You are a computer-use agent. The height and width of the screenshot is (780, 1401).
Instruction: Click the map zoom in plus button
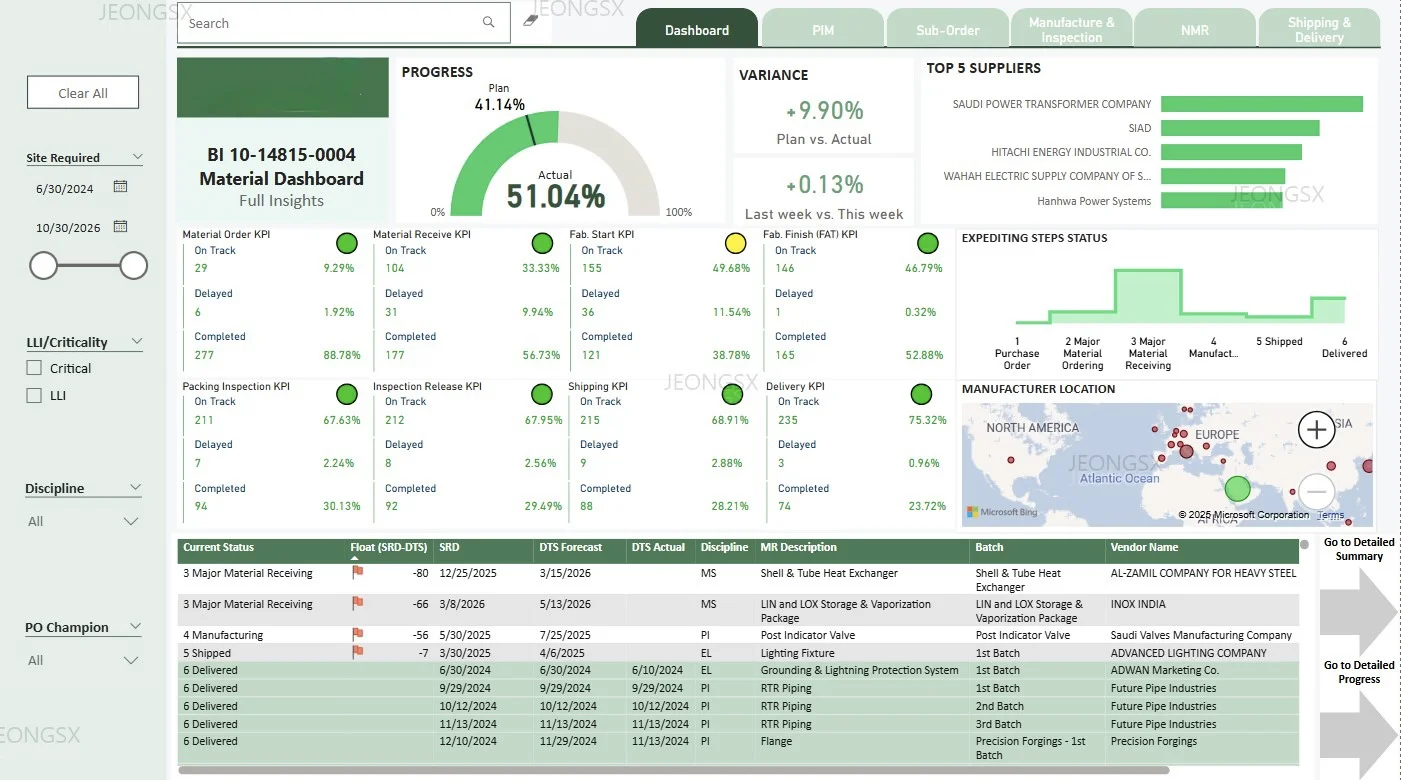pyautogui.click(x=1317, y=430)
